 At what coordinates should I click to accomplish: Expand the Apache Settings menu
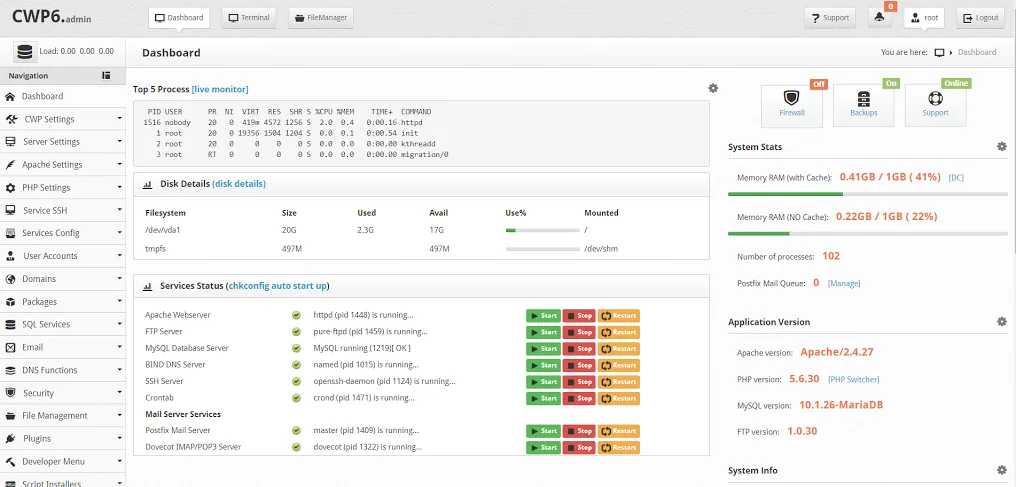63,164
